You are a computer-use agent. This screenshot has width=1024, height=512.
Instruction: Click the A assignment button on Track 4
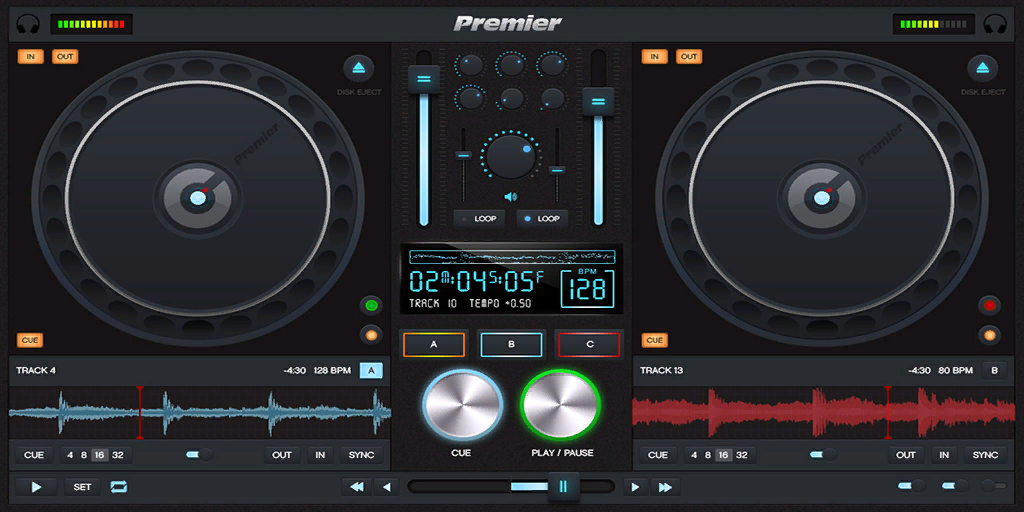(x=372, y=370)
